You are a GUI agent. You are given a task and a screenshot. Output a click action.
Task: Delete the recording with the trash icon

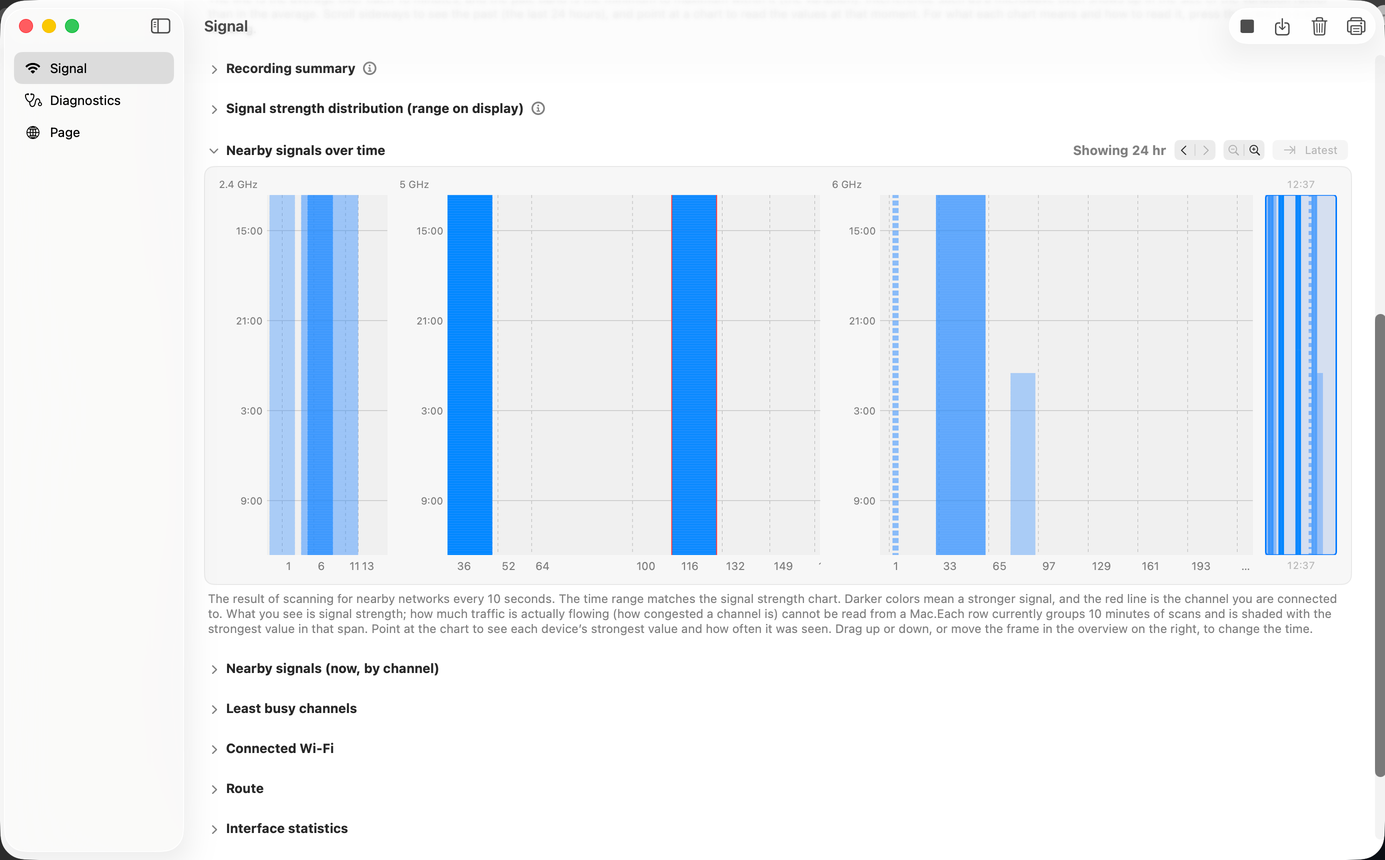click(x=1319, y=27)
